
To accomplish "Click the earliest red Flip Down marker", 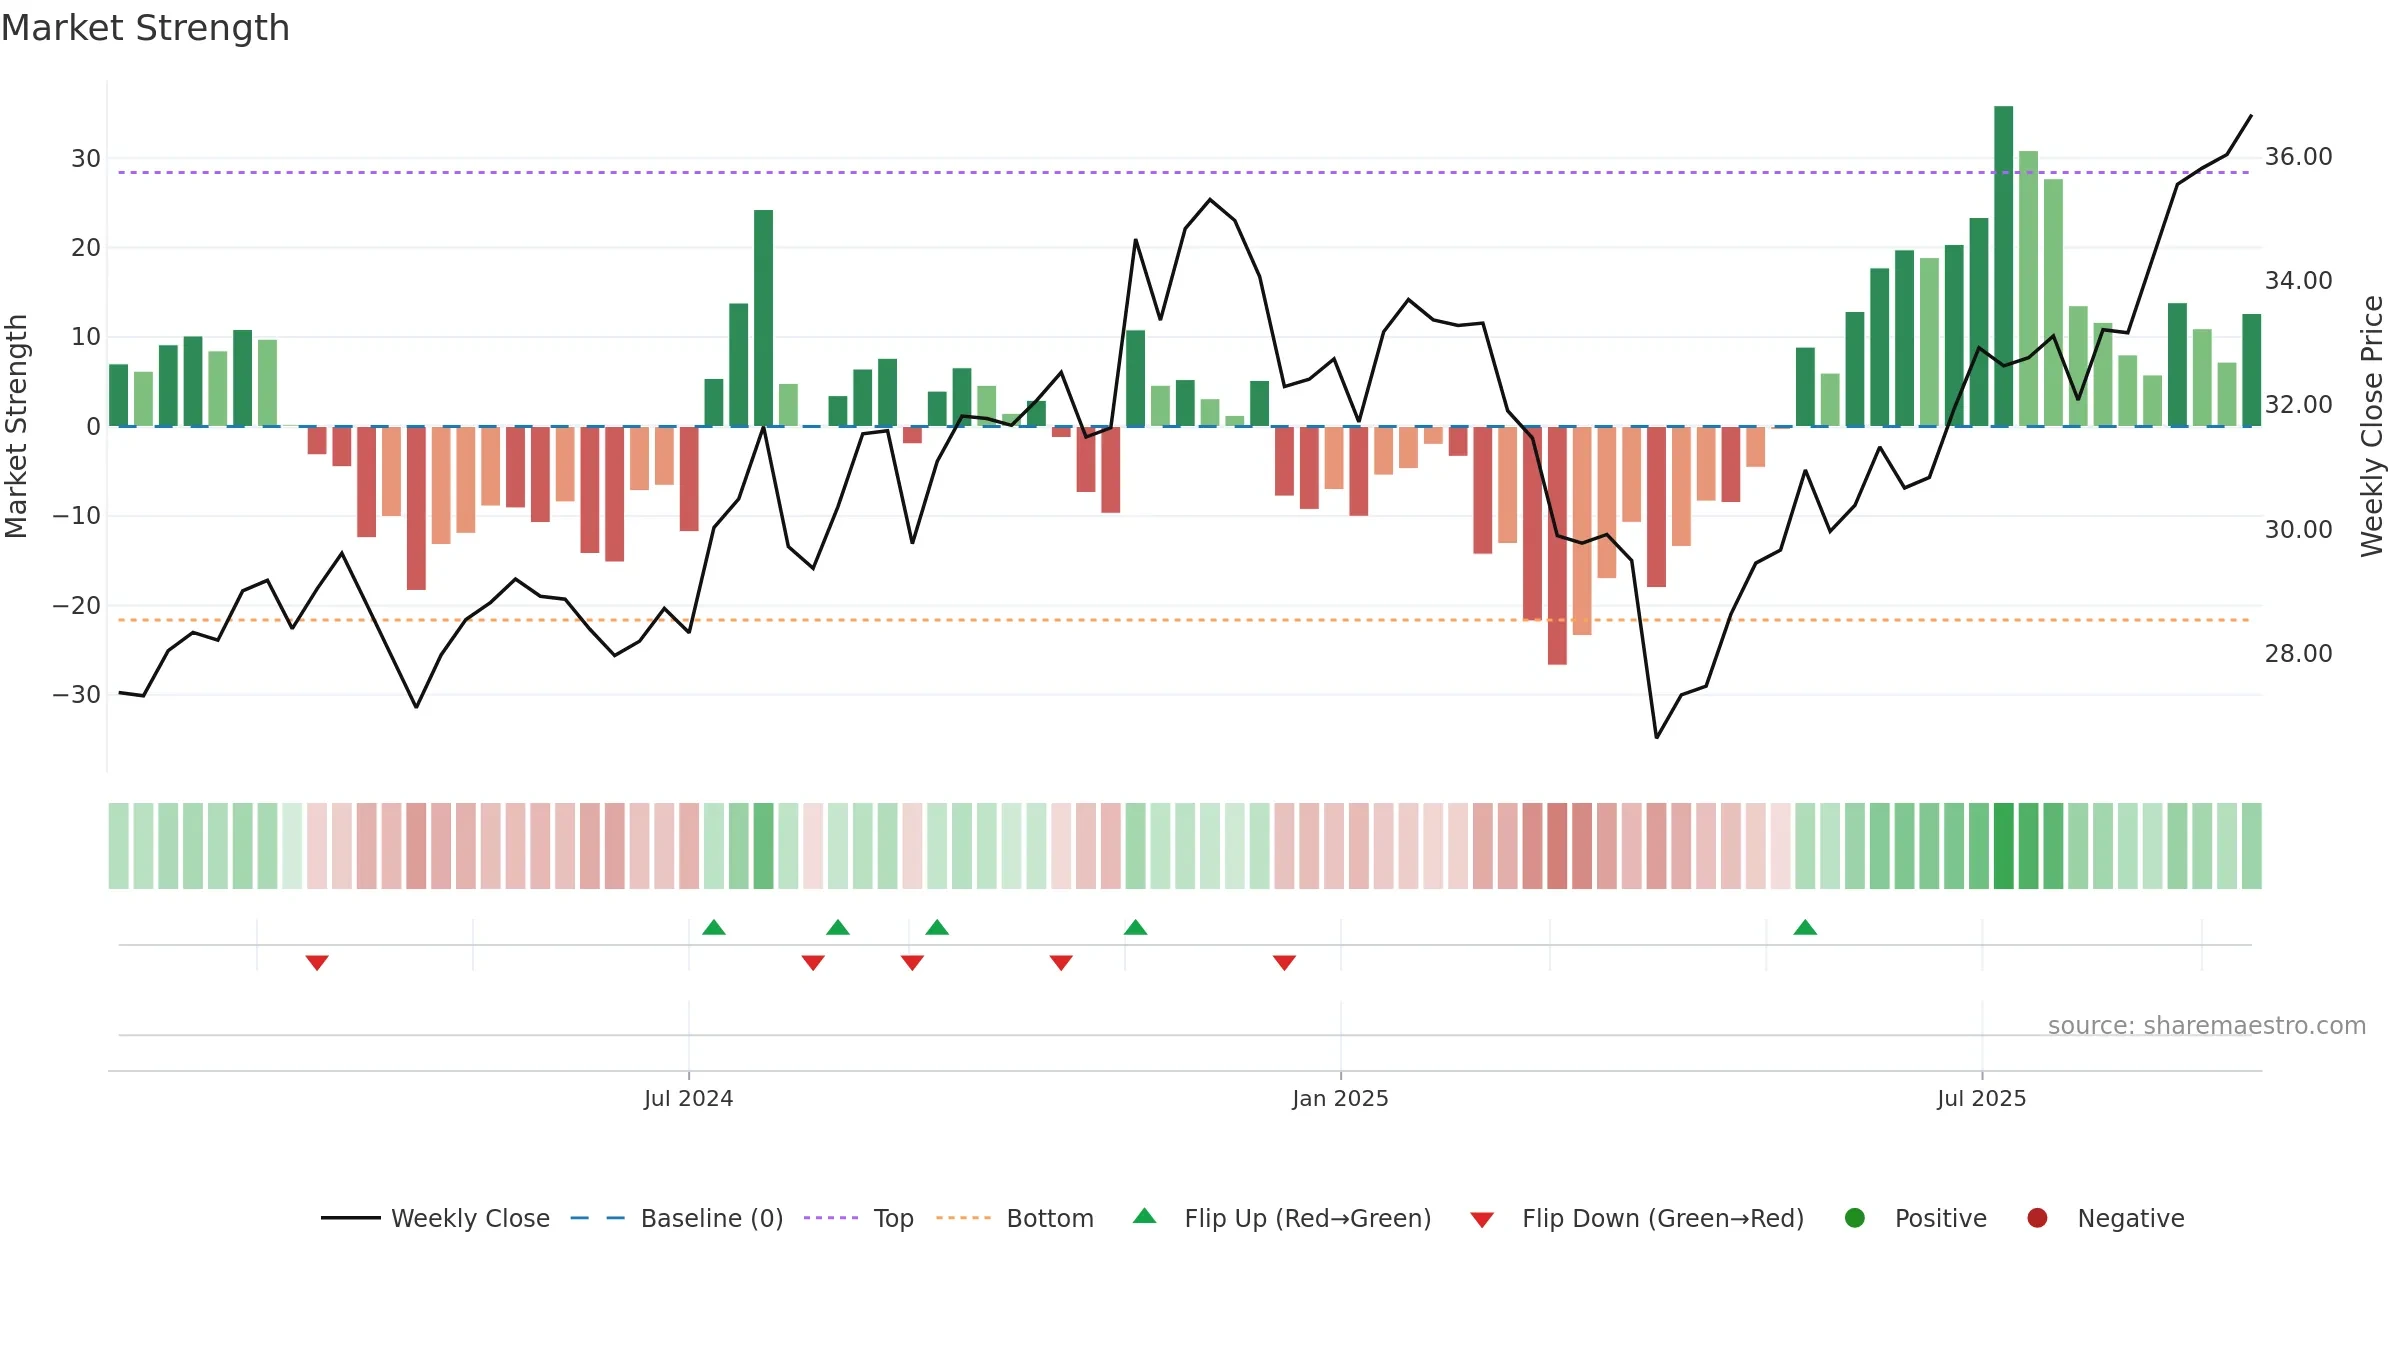I will point(317,963).
